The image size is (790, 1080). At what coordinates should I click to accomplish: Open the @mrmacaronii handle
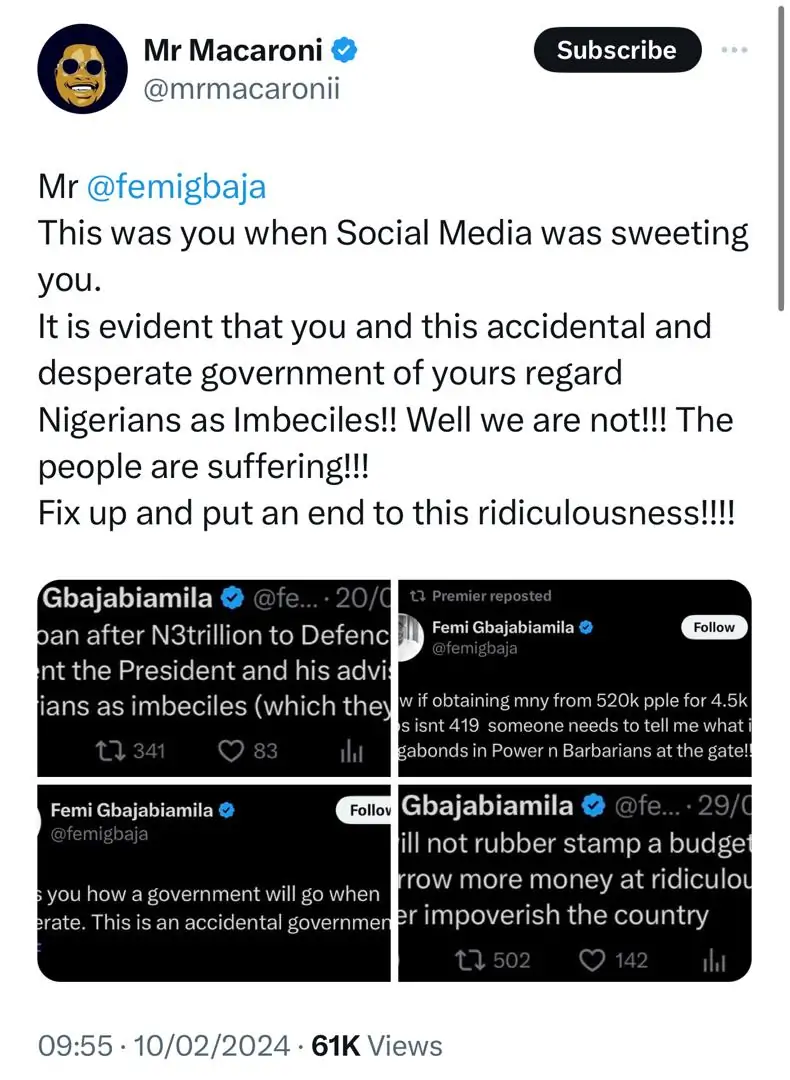point(242,89)
